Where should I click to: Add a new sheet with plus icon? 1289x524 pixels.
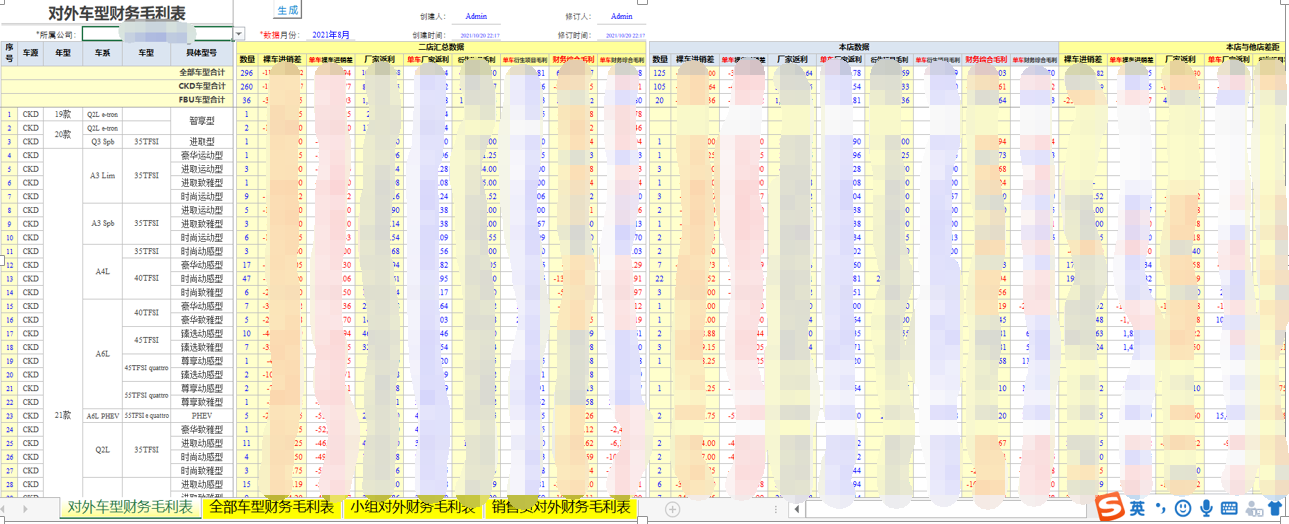point(673,509)
